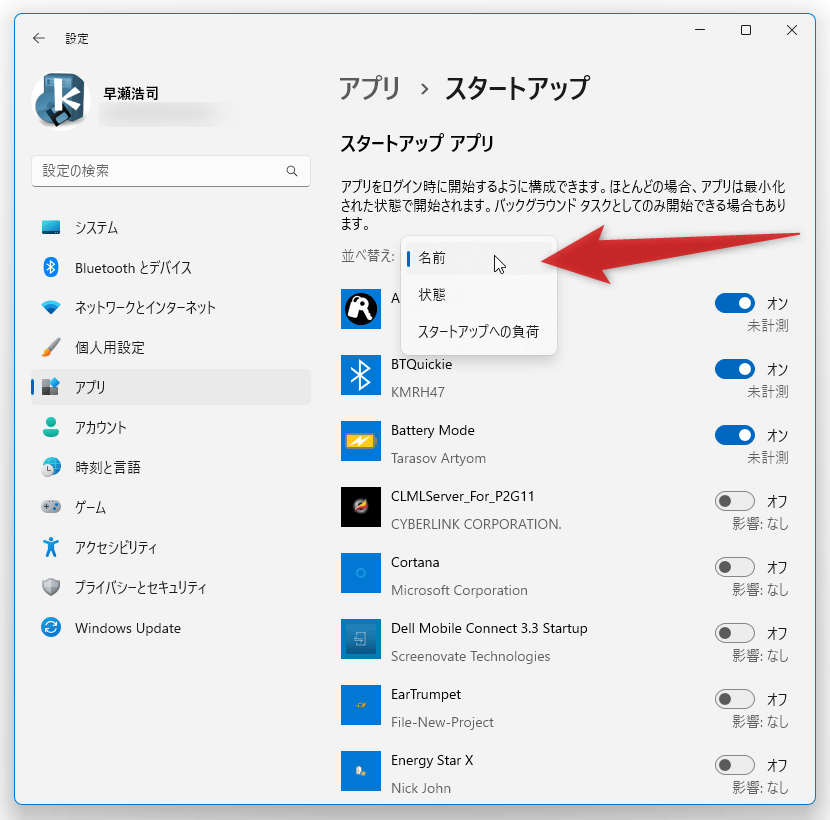
Task: Click the システム monitor icon
Action: point(51,228)
